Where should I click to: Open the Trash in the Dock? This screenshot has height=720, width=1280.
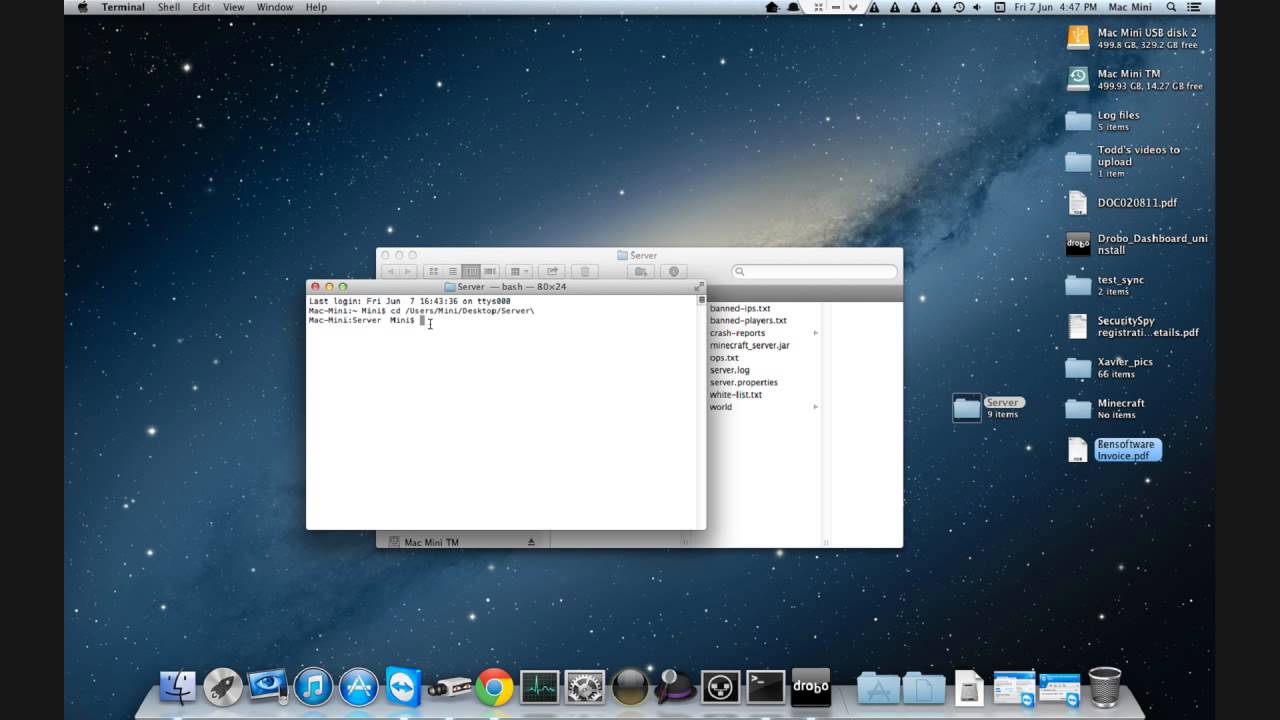1104,686
